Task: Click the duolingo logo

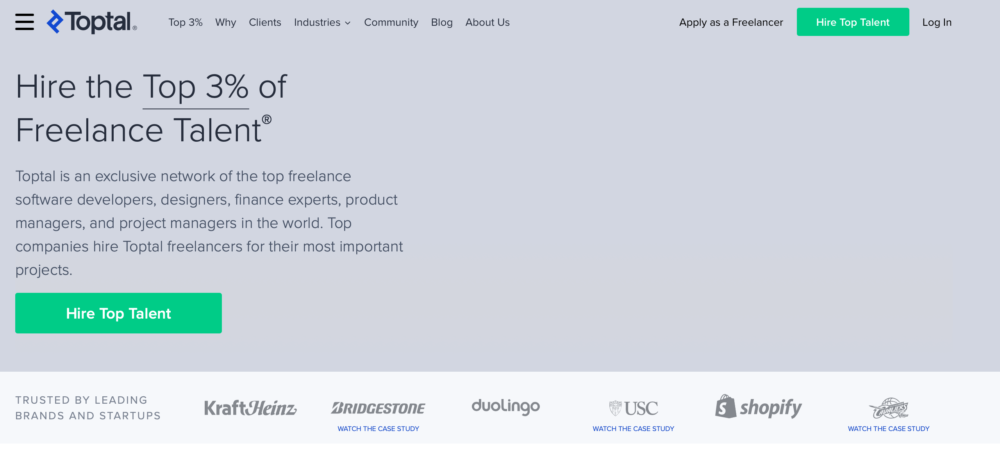Action: coord(506,407)
